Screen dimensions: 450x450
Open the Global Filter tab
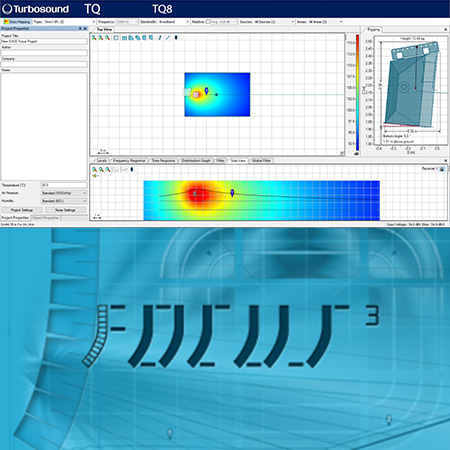tap(261, 161)
